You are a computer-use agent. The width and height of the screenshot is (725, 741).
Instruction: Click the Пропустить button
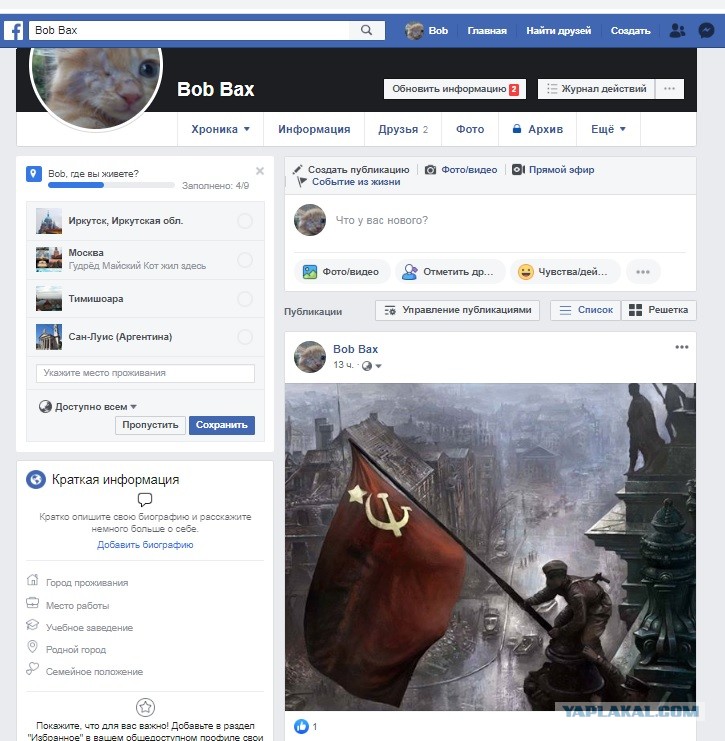[150, 425]
